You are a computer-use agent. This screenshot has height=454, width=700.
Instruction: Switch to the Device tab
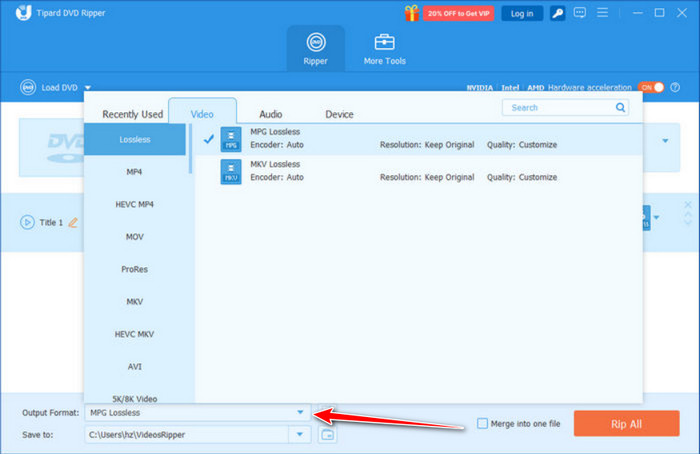point(339,114)
